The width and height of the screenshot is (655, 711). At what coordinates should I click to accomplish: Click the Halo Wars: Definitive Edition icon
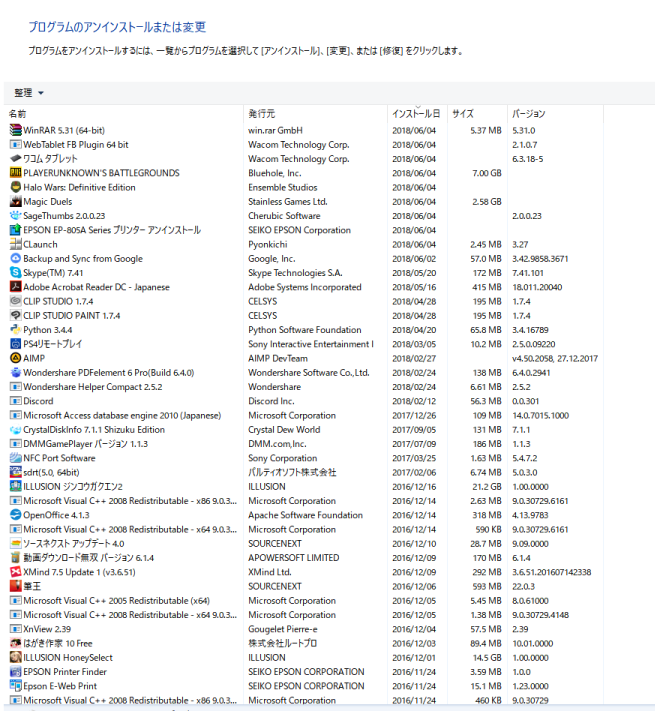[16, 187]
